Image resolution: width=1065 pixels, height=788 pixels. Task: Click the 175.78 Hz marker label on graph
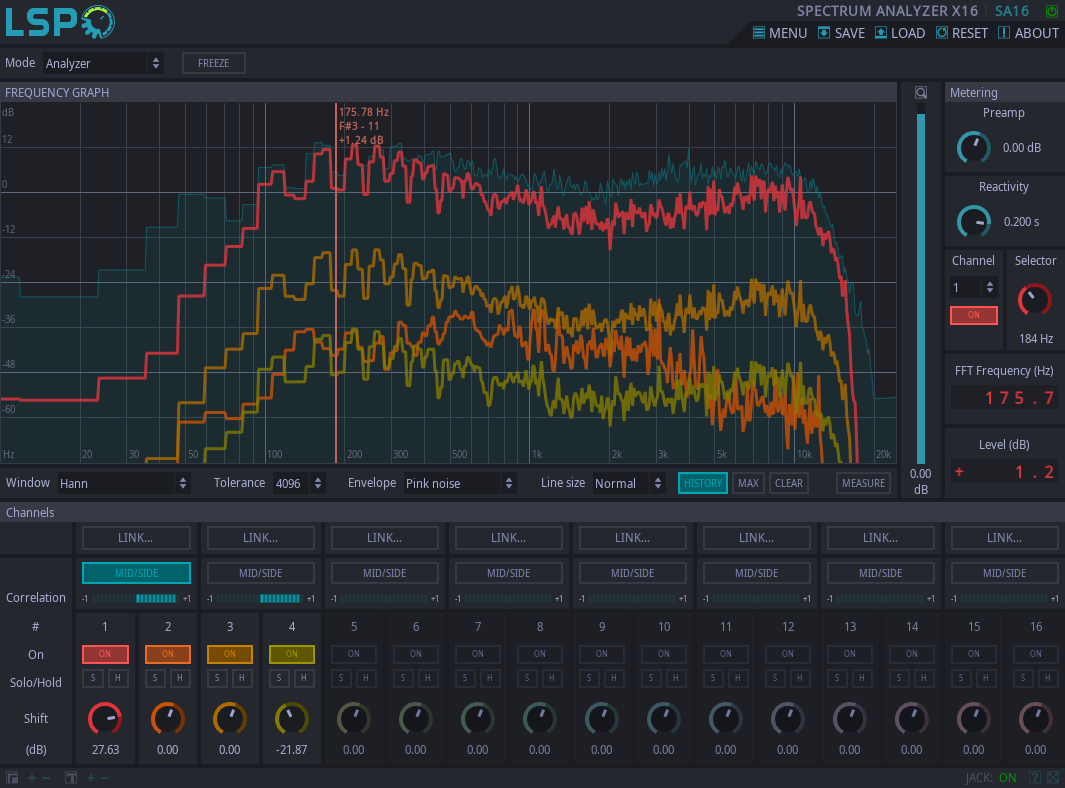point(364,112)
